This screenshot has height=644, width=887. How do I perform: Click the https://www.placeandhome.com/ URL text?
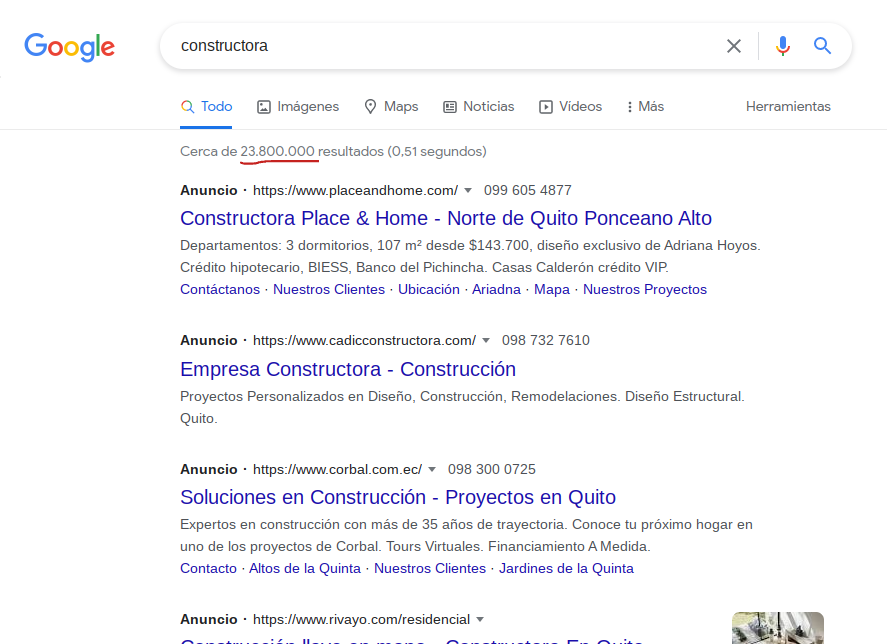[x=355, y=191]
